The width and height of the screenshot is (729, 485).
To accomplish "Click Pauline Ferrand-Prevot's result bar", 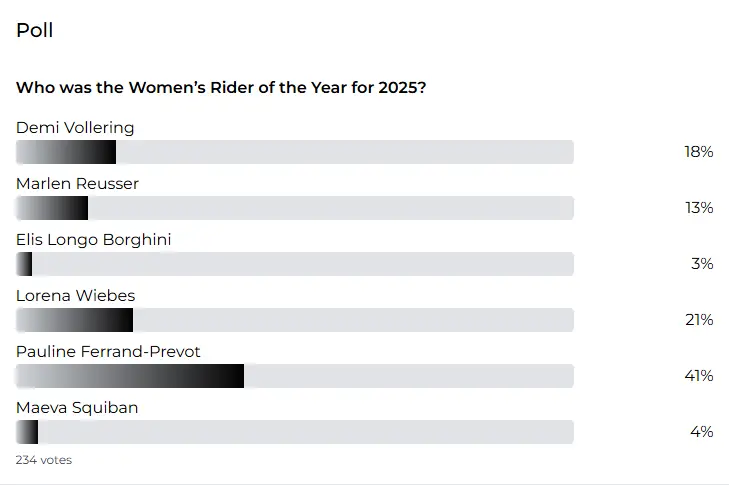I will coord(295,376).
